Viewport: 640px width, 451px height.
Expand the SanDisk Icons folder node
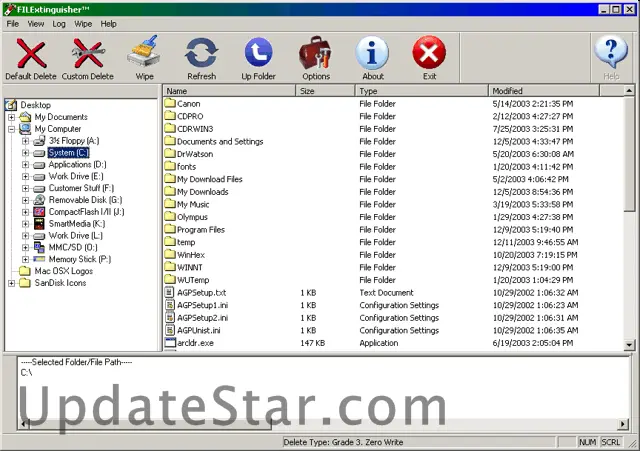(x=12, y=283)
